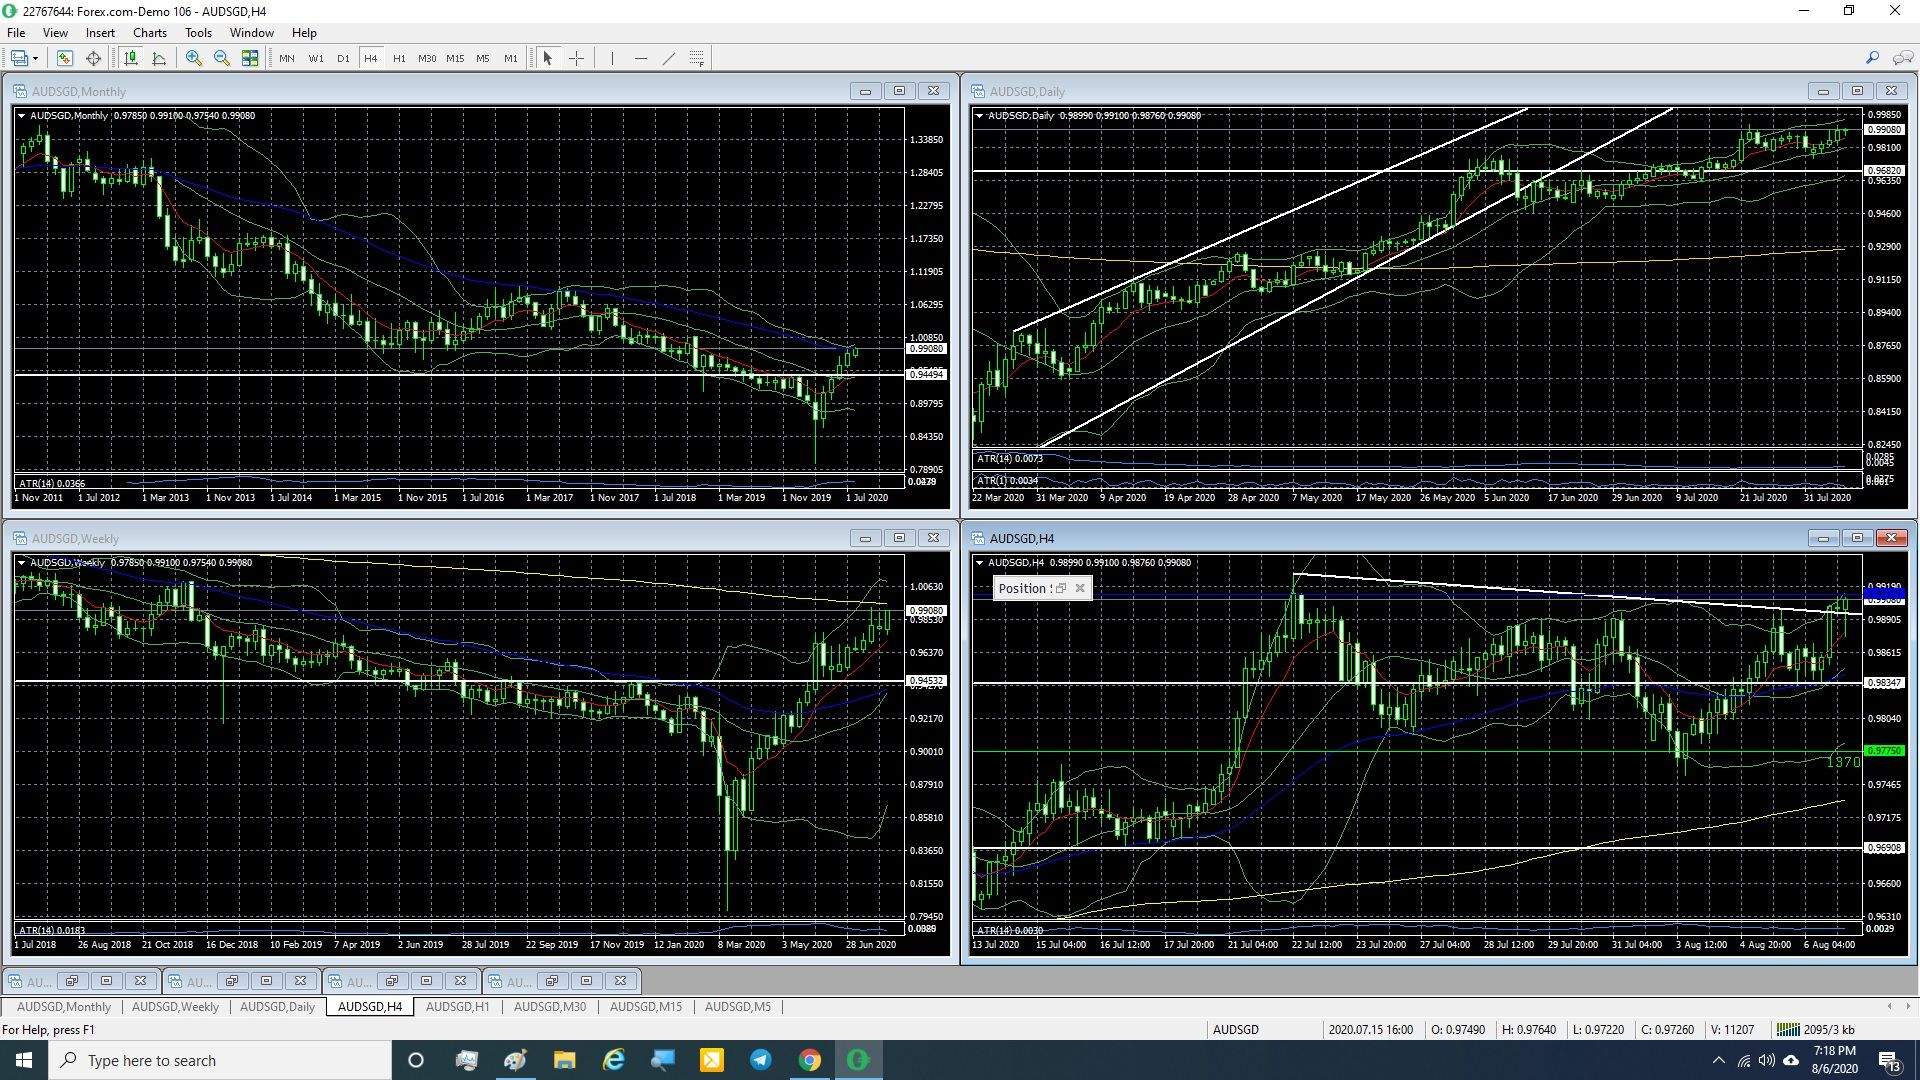Open the chat bubbles icon
The image size is (1920, 1080).
(x=1903, y=58)
